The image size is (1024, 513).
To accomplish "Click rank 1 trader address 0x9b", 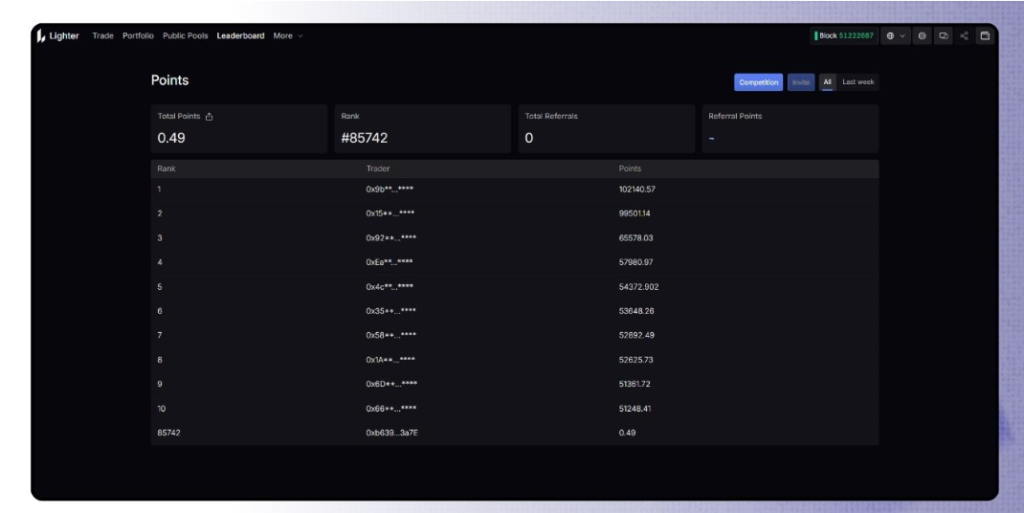I will pos(390,189).
